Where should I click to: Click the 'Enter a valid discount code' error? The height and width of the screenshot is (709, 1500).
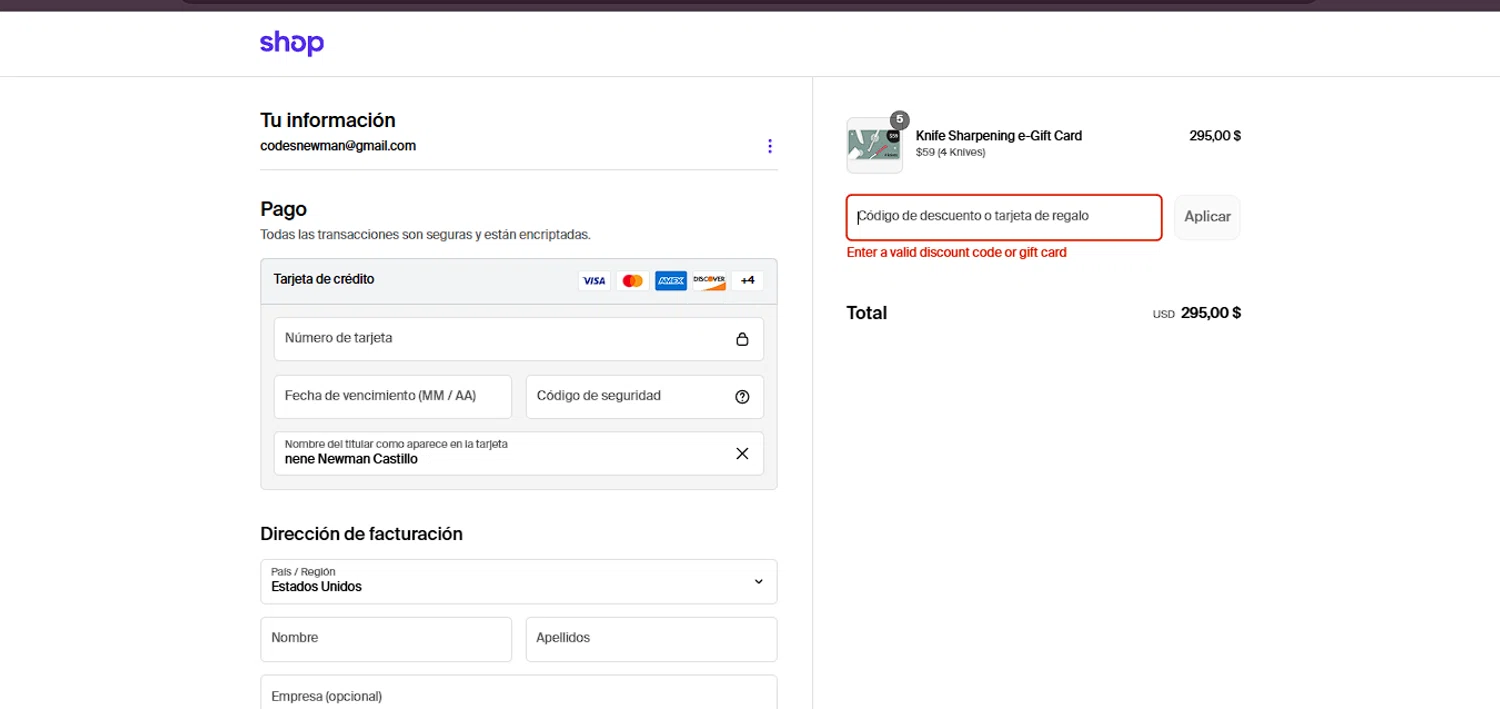[x=957, y=253]
